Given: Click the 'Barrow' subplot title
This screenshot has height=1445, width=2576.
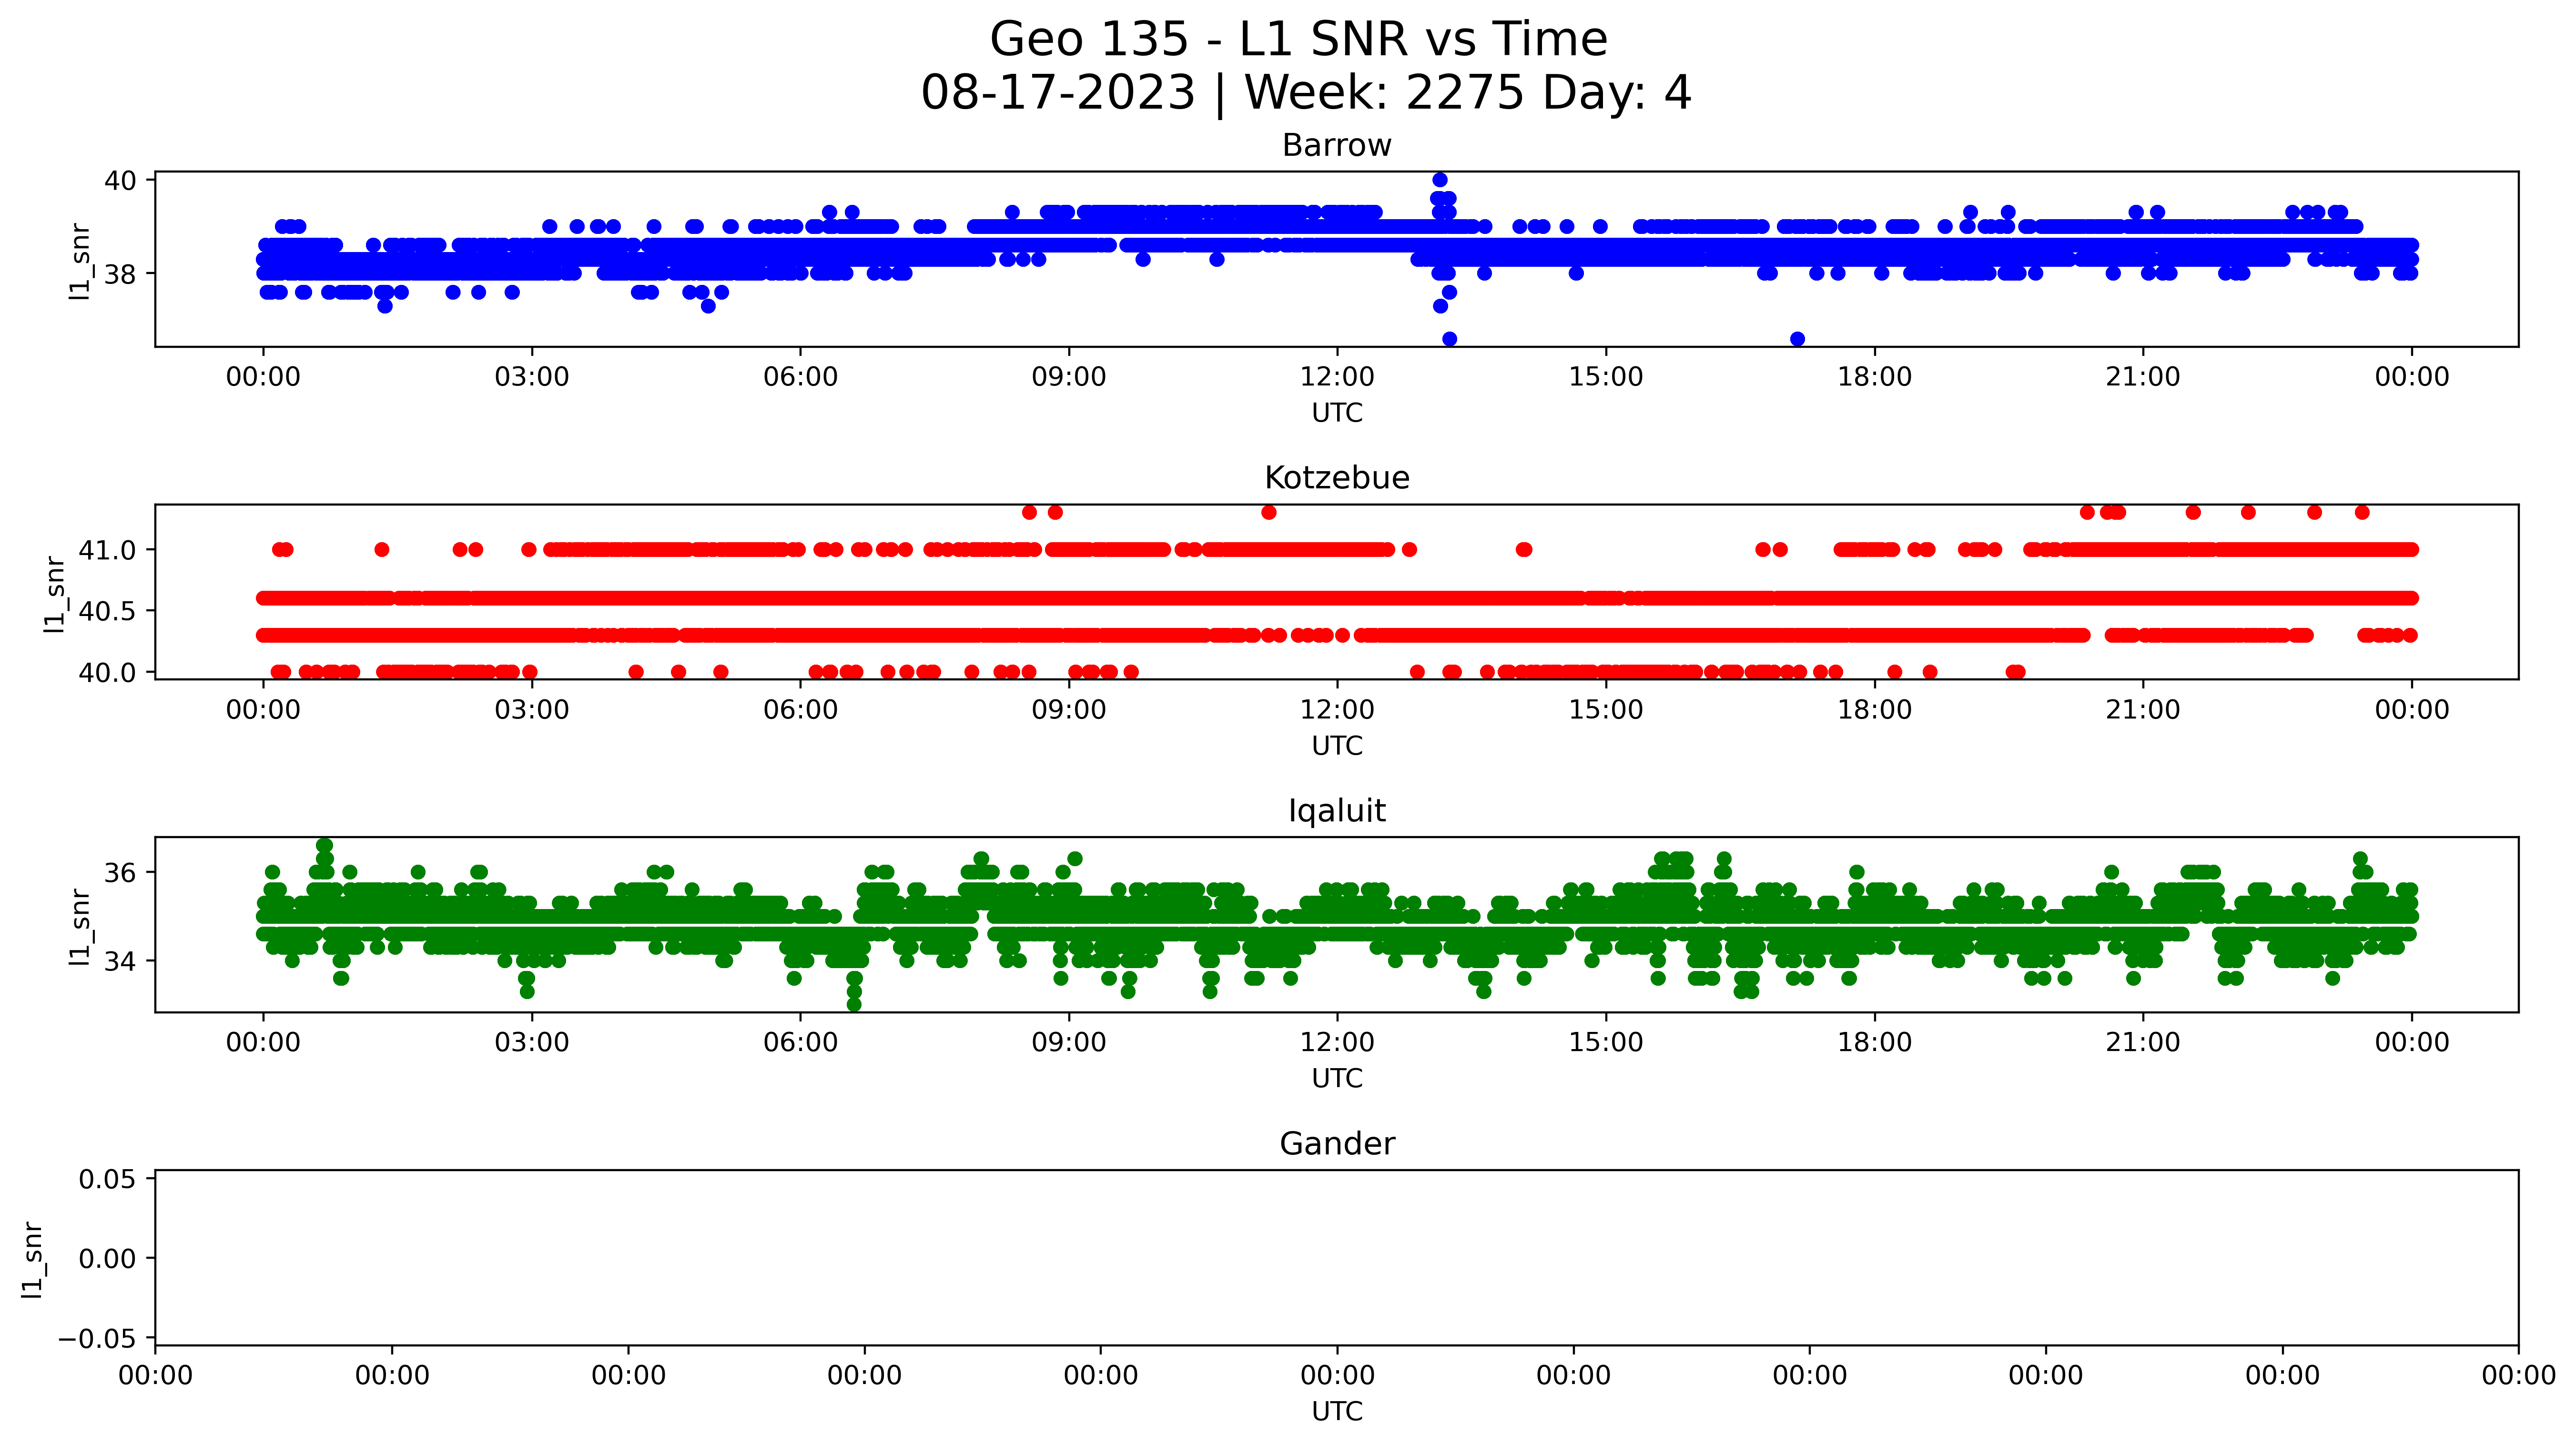Looking at the screenshot, I should point(1337,146).
